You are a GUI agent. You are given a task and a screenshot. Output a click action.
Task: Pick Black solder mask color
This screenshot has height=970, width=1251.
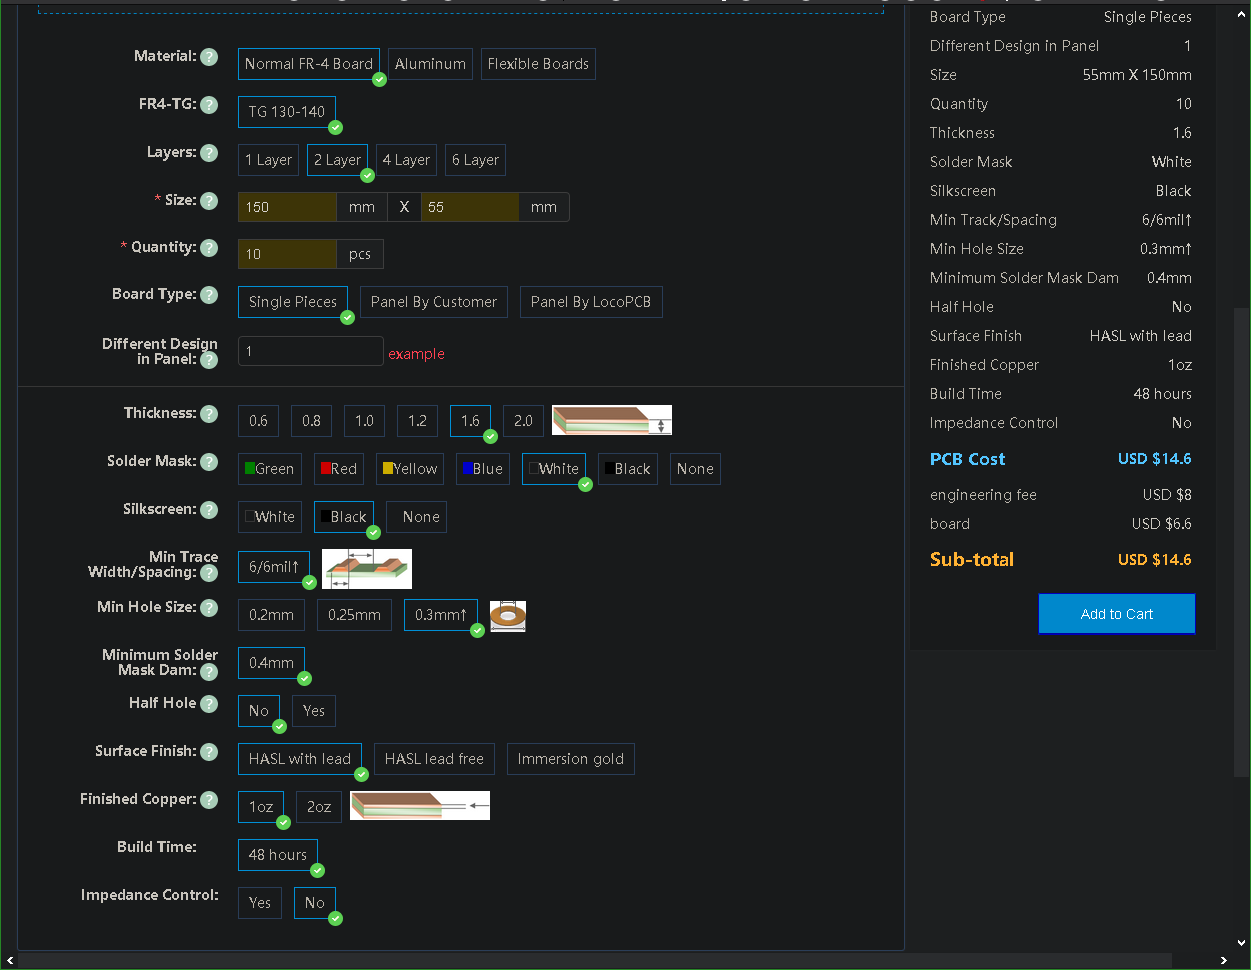(x=628, y=469)
